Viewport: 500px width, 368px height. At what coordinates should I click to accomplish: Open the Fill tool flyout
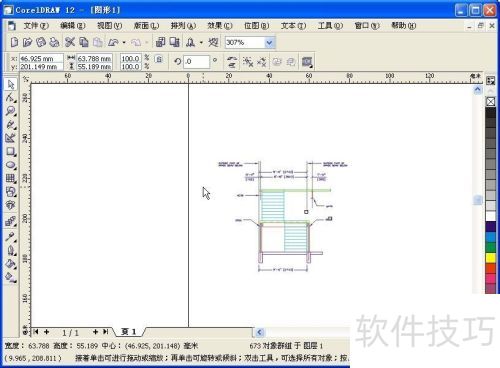pos(11,264)
